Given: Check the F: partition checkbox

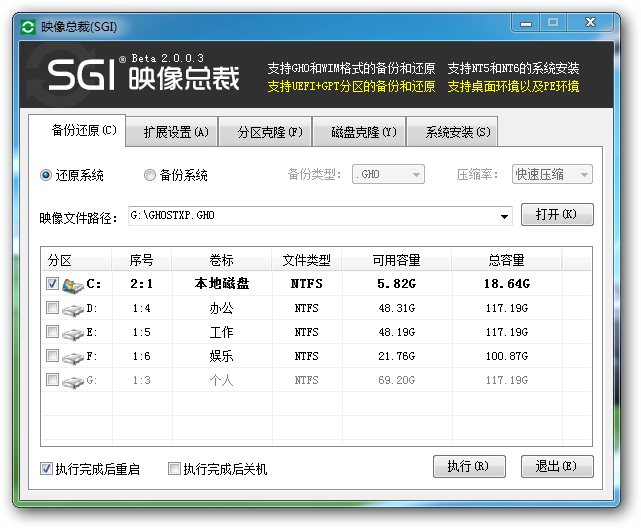Looking at the screenshot, I should tap(52, 356).
